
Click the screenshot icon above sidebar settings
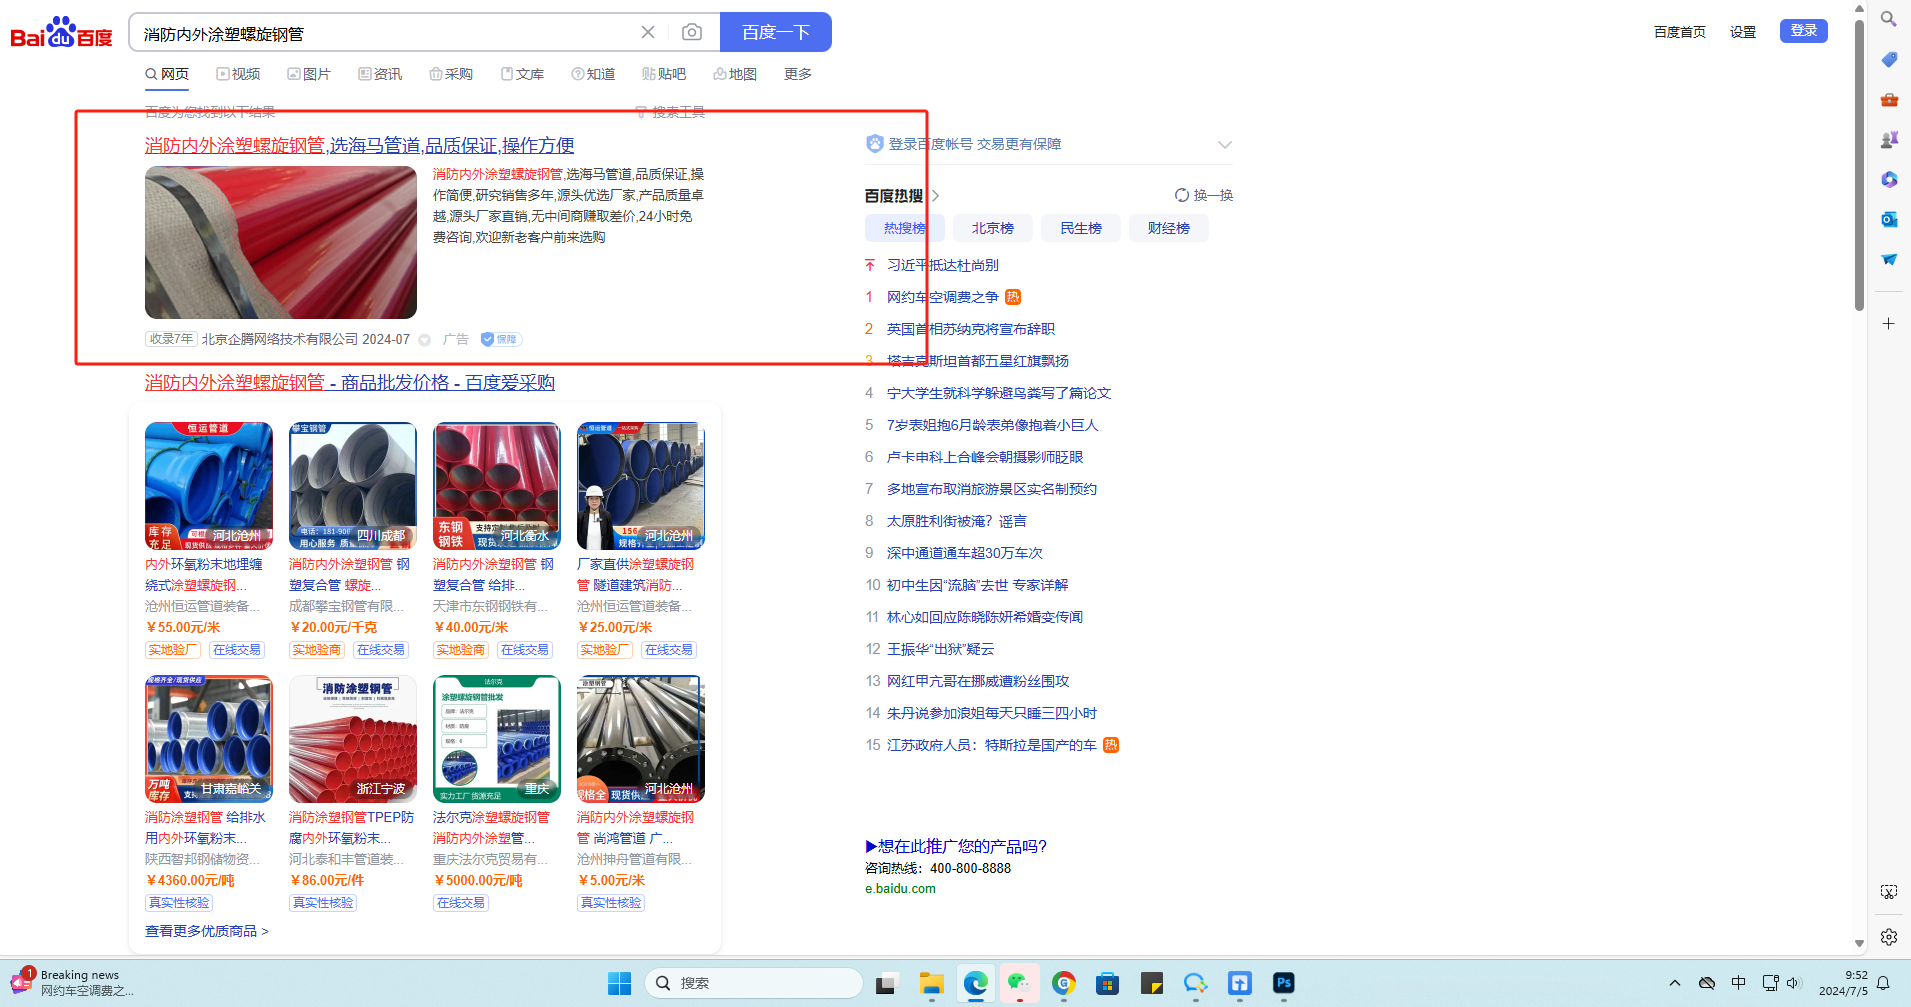click(1888, 891)
